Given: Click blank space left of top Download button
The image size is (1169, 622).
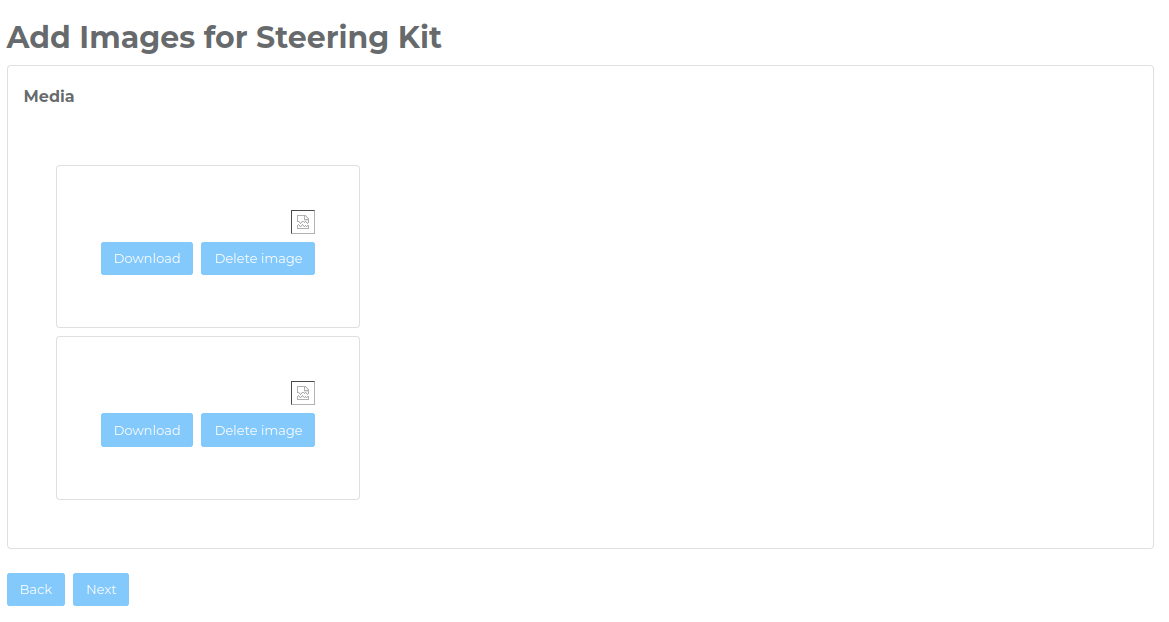Looking at the screenshot, I should click(78, 258).
